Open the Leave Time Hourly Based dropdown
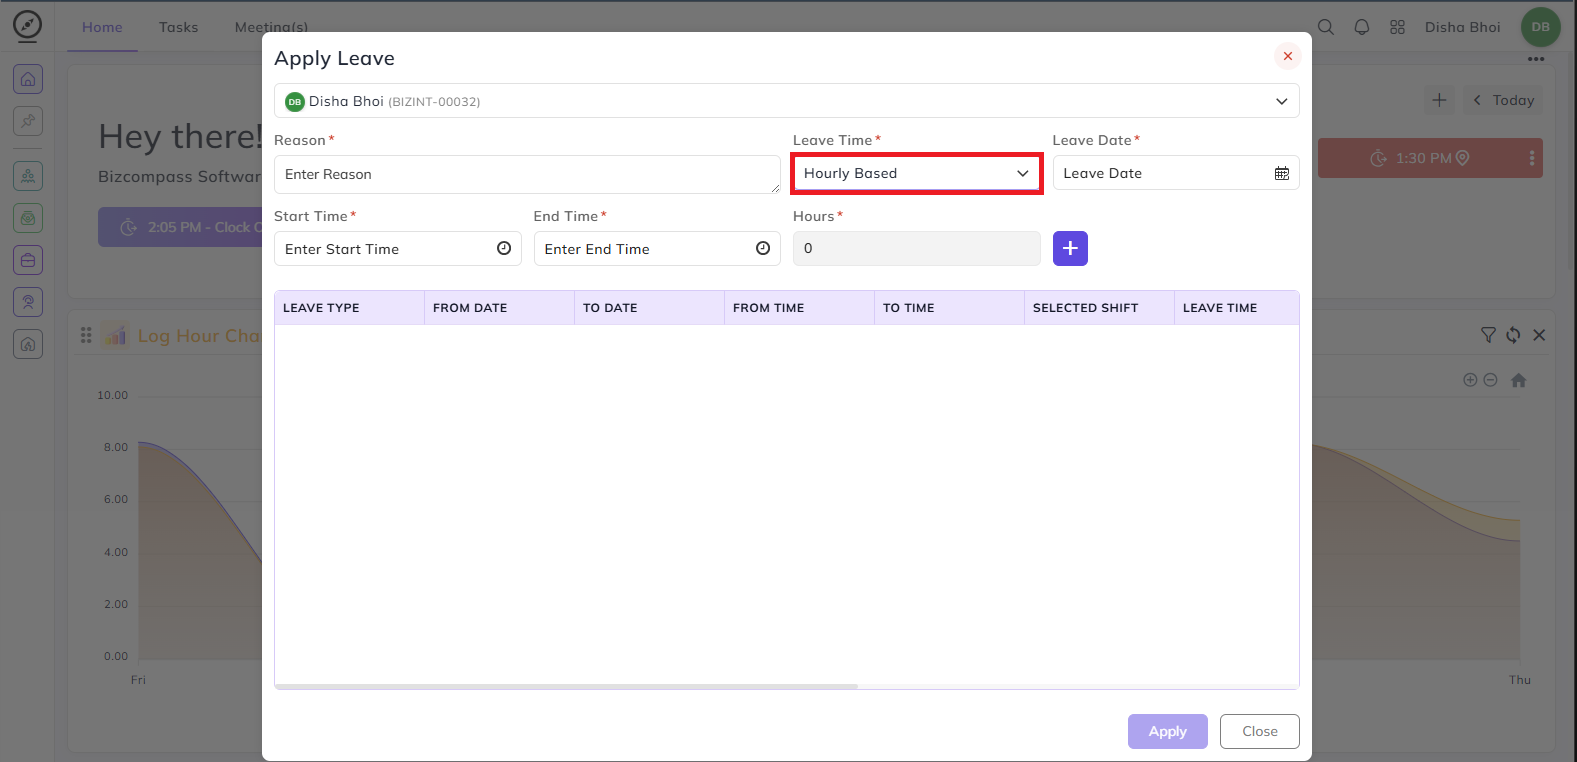This screenshot has height=762, width=1577. (x=917, y=173)
